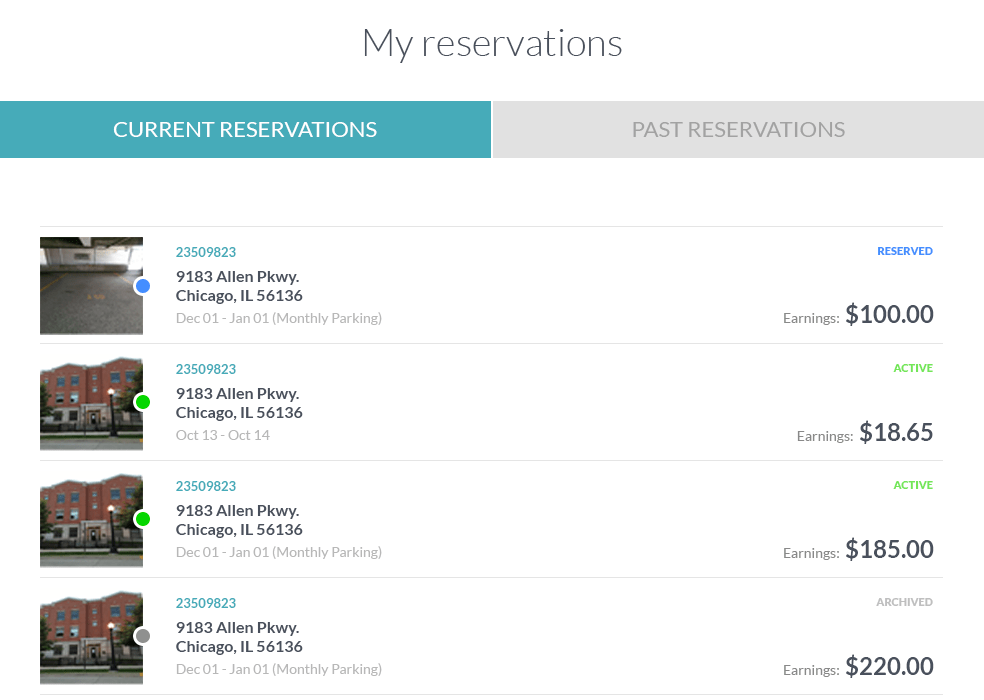This screenshot has height=700, width=984.
Task: Click the blue status dot on the first reservation
Action: pos(142,286)
